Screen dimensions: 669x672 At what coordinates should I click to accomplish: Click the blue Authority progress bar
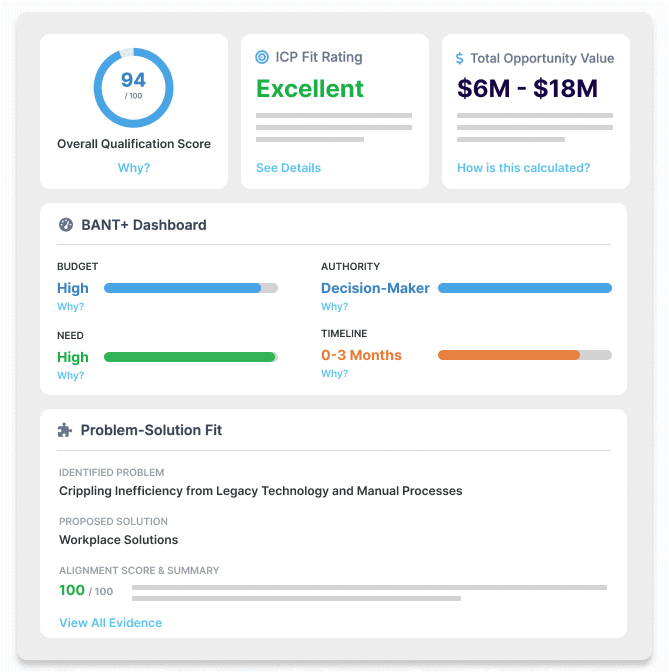tap(524, 288)
